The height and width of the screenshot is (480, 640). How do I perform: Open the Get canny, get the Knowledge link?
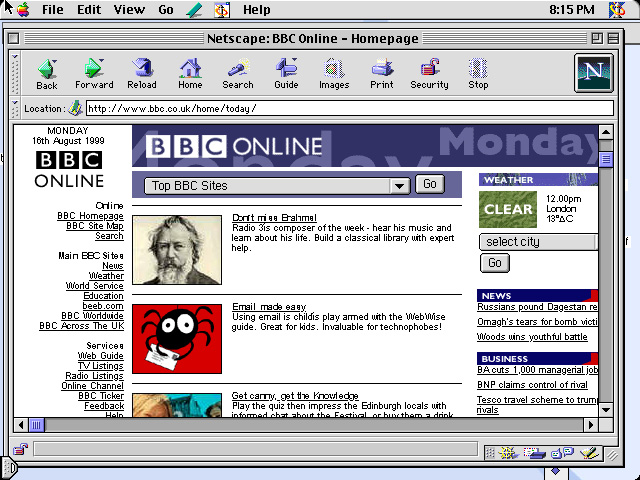(x=295, y=396)
